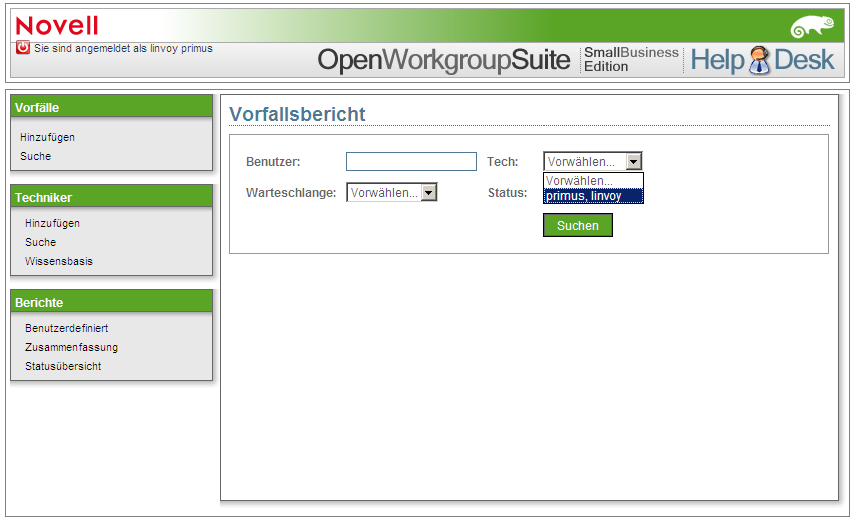Open the Benutzerdefiniert report
This screenshot has height=522, width=854.
(66, 329)
